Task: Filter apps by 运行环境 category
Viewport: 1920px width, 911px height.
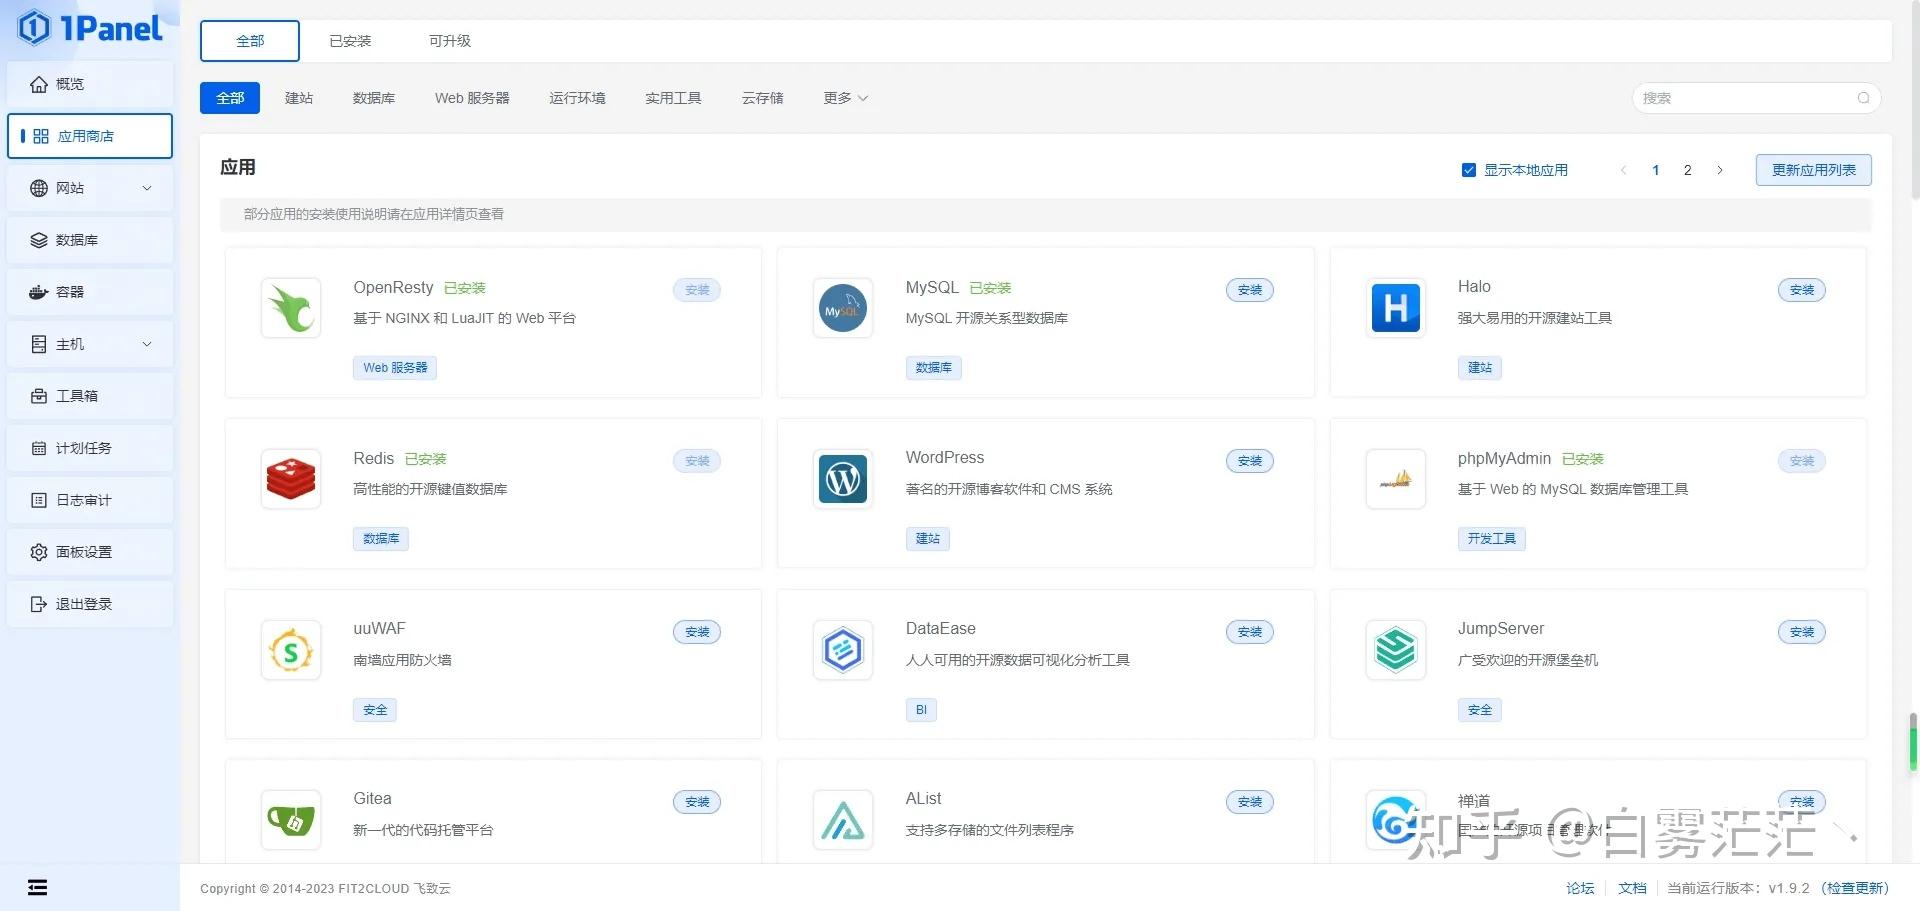Action: pos(577,98)
